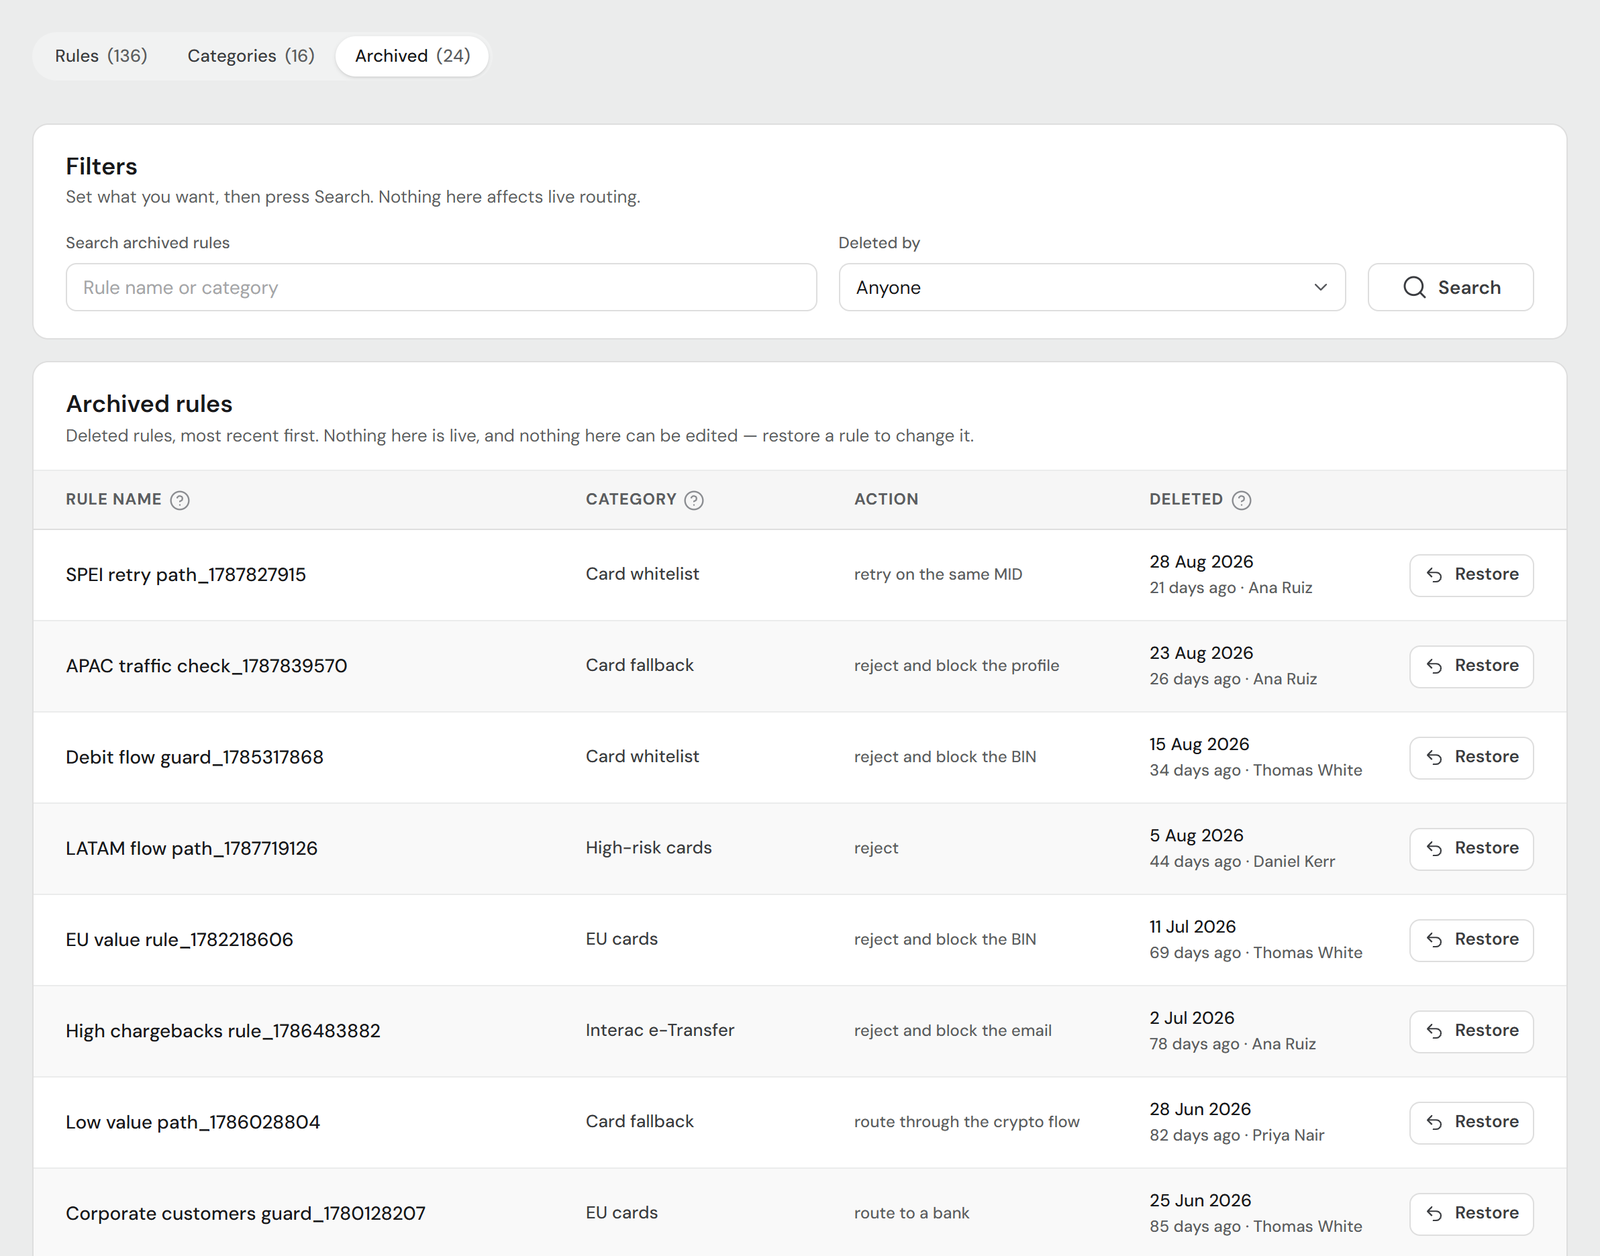Click rule name Debit flow guard_1785317868
Viewport: 1600px width, 1256px height.
[195, 757]
